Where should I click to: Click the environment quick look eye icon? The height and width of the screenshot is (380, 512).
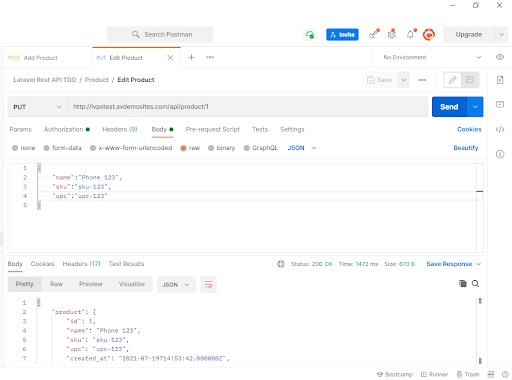pos(500,57)
